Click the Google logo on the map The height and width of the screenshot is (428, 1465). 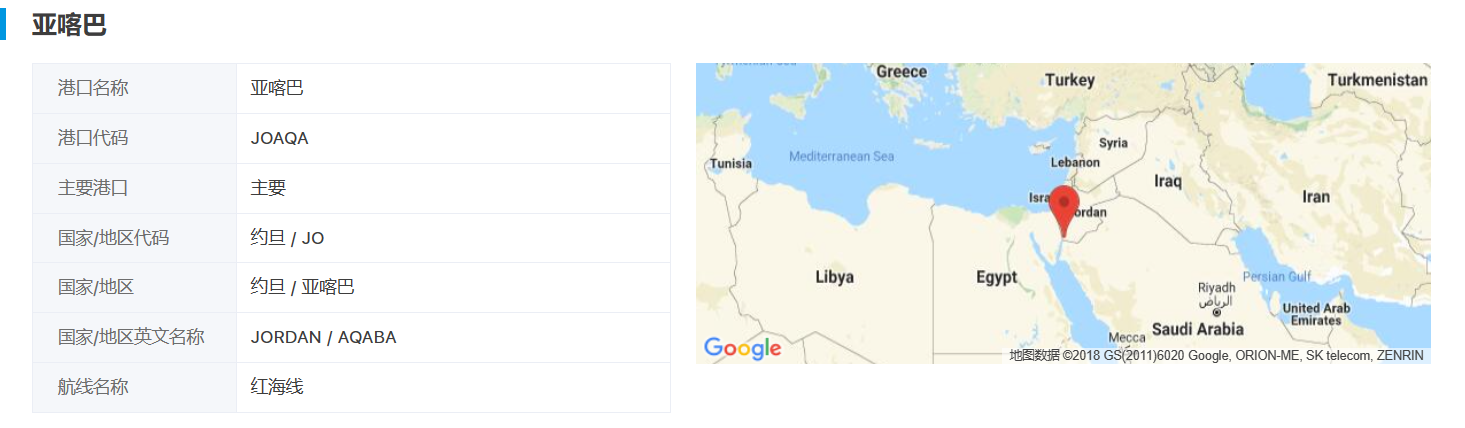click(742, 348)
